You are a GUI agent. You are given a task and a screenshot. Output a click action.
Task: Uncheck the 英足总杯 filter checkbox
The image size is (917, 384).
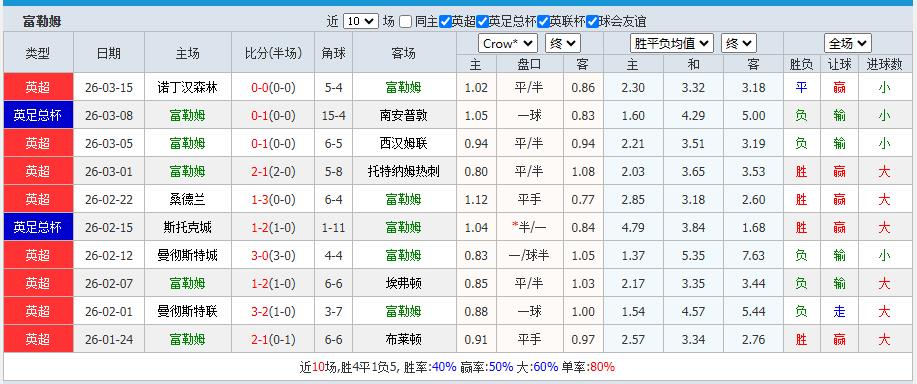pyautogui.click(x=482, y=22)
